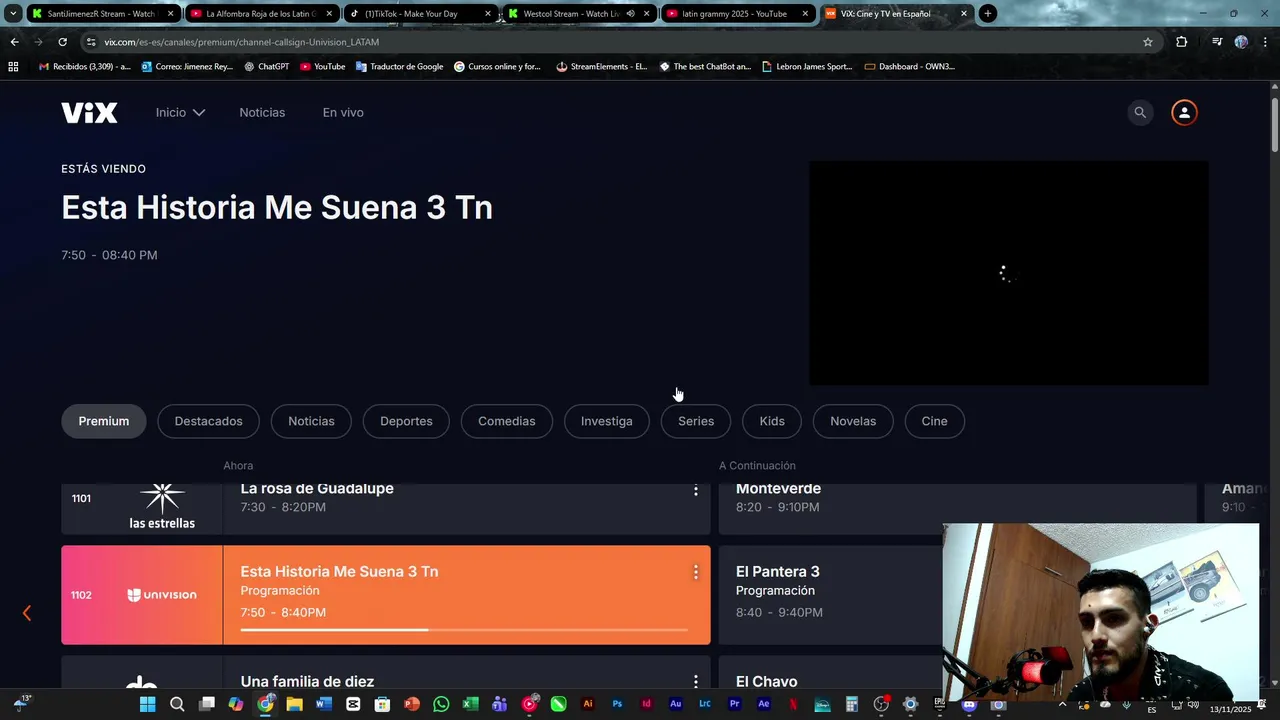Open the Traductor de Google bookmark
Image resolution: width=1280 pixels, height=720 pixels.
pyautogui.click(x=399, y=67)
